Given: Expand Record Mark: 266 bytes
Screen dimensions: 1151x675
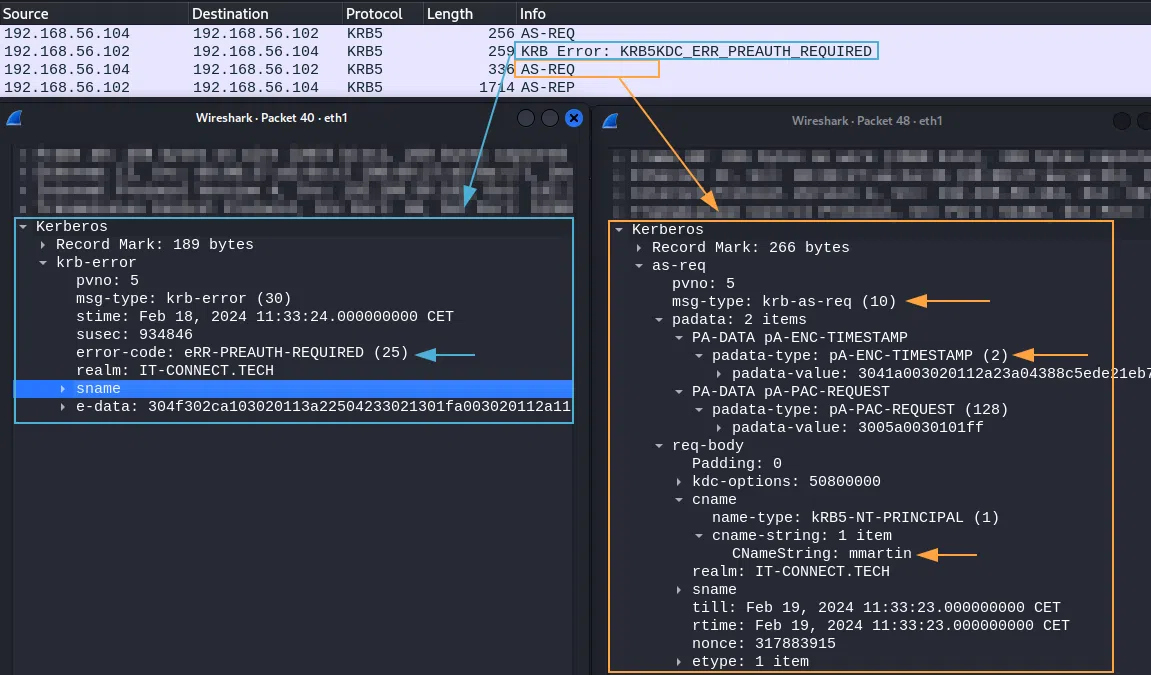Looking at the screenshot, I should point(639,248).
